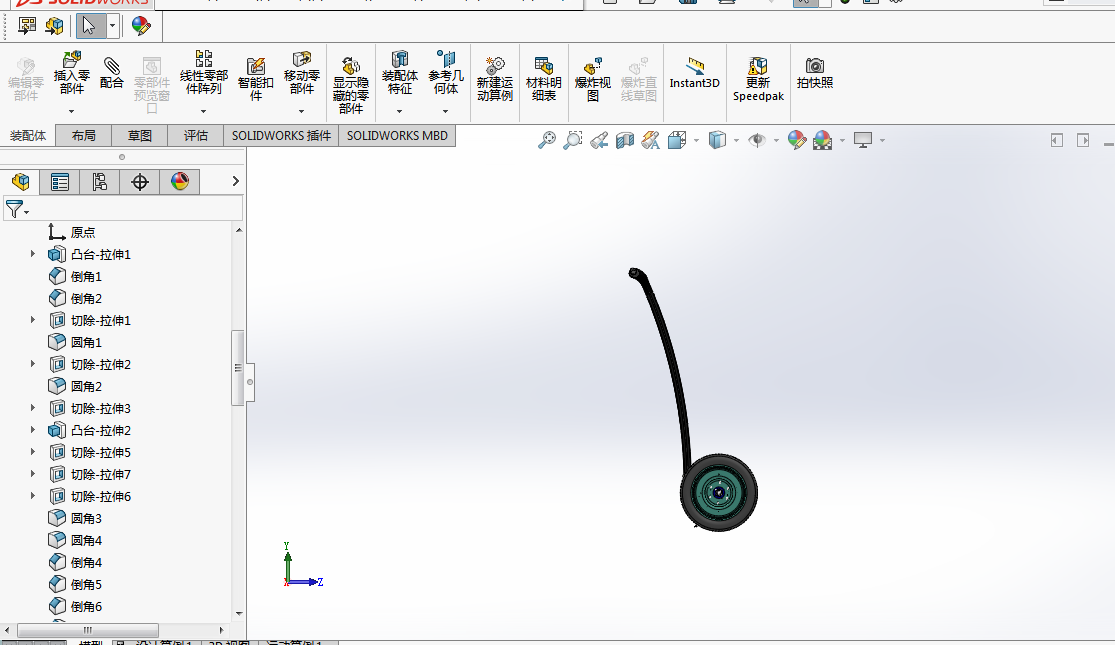The image size is (1115, 645).
Task: Click the tree filter funnel icon
Action: tap(16, 209)
